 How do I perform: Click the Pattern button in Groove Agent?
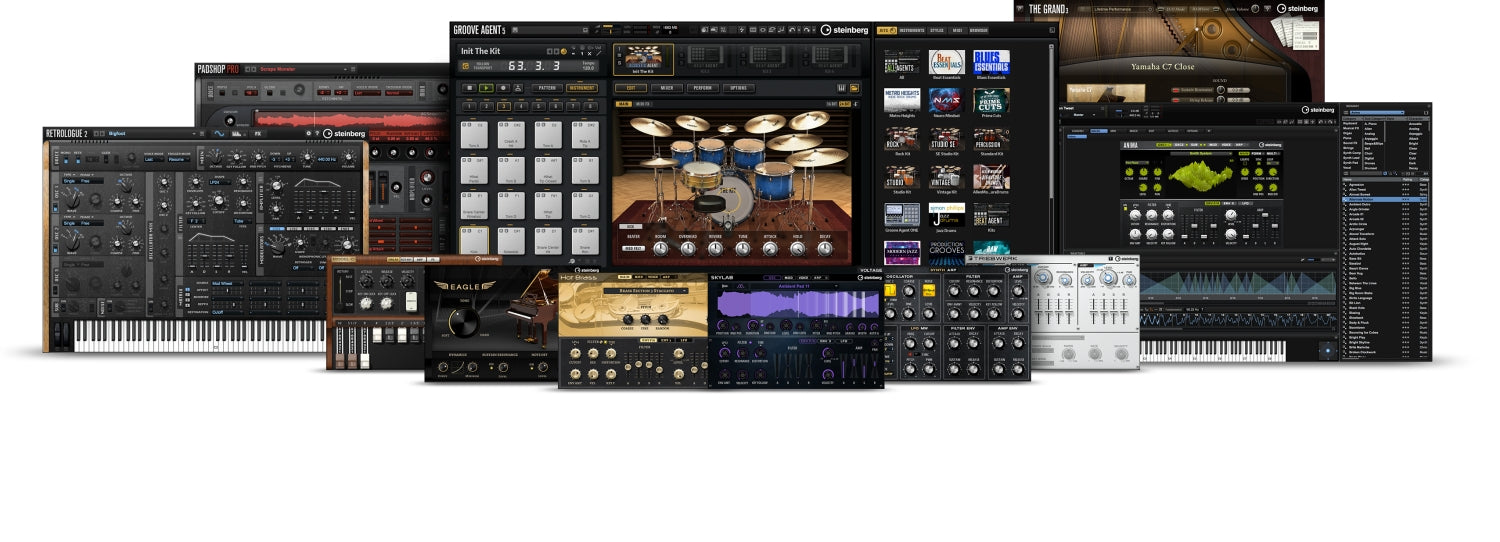(547, 88)
